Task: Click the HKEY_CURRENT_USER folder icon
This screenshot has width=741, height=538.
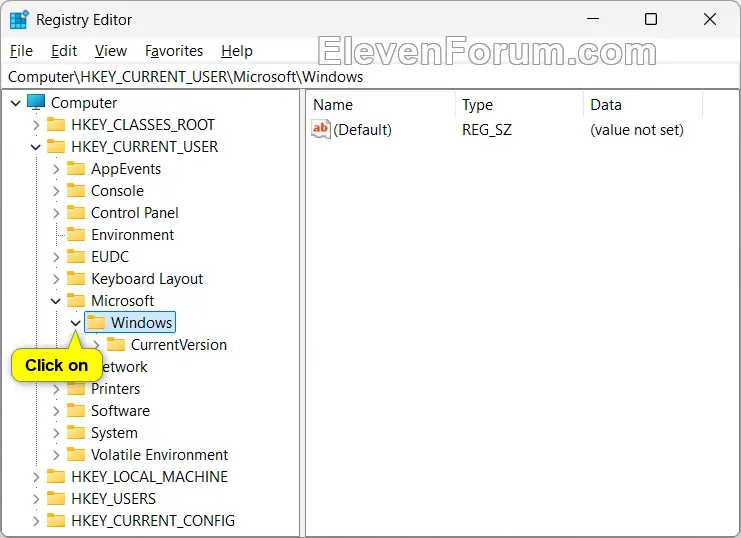Action: pyautogui.click(x=56, y=147)
